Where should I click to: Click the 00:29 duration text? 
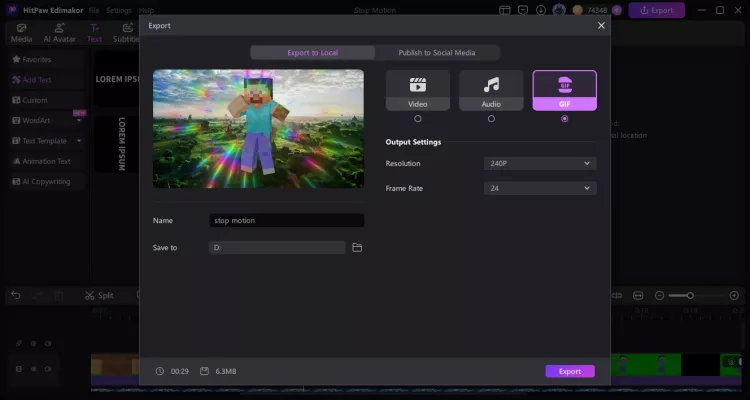click(x=180, y=371)
